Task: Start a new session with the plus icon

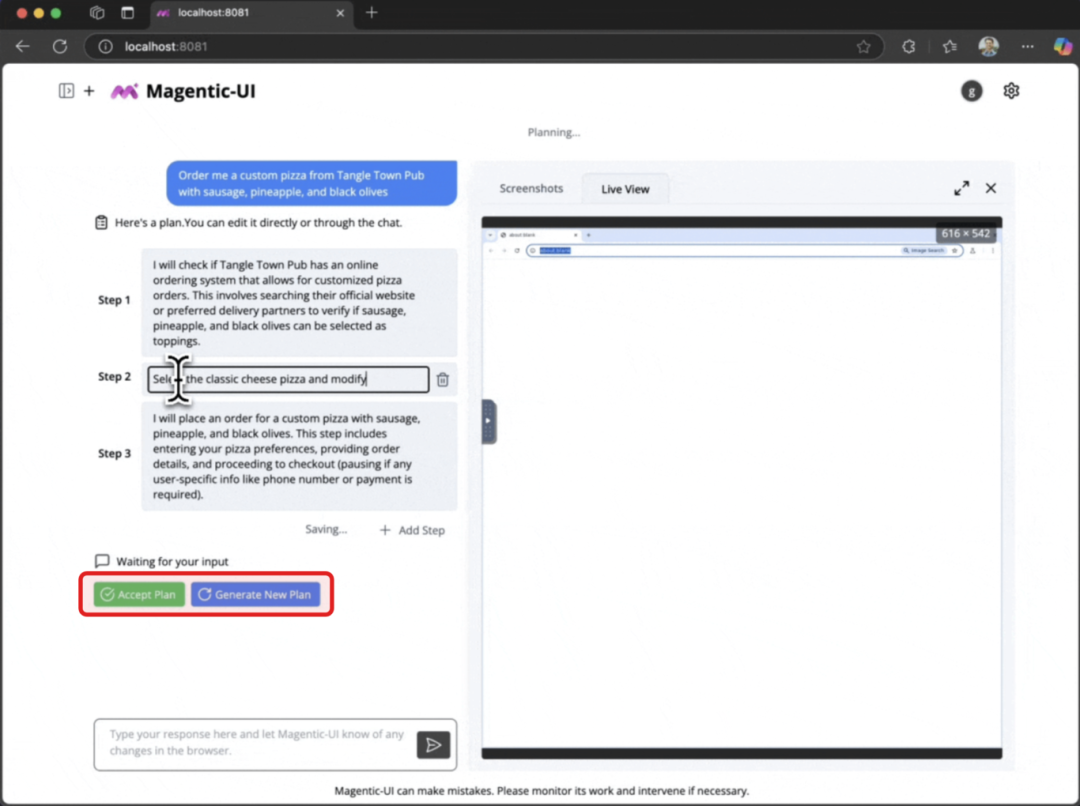Action: click(x=89, y=91)
